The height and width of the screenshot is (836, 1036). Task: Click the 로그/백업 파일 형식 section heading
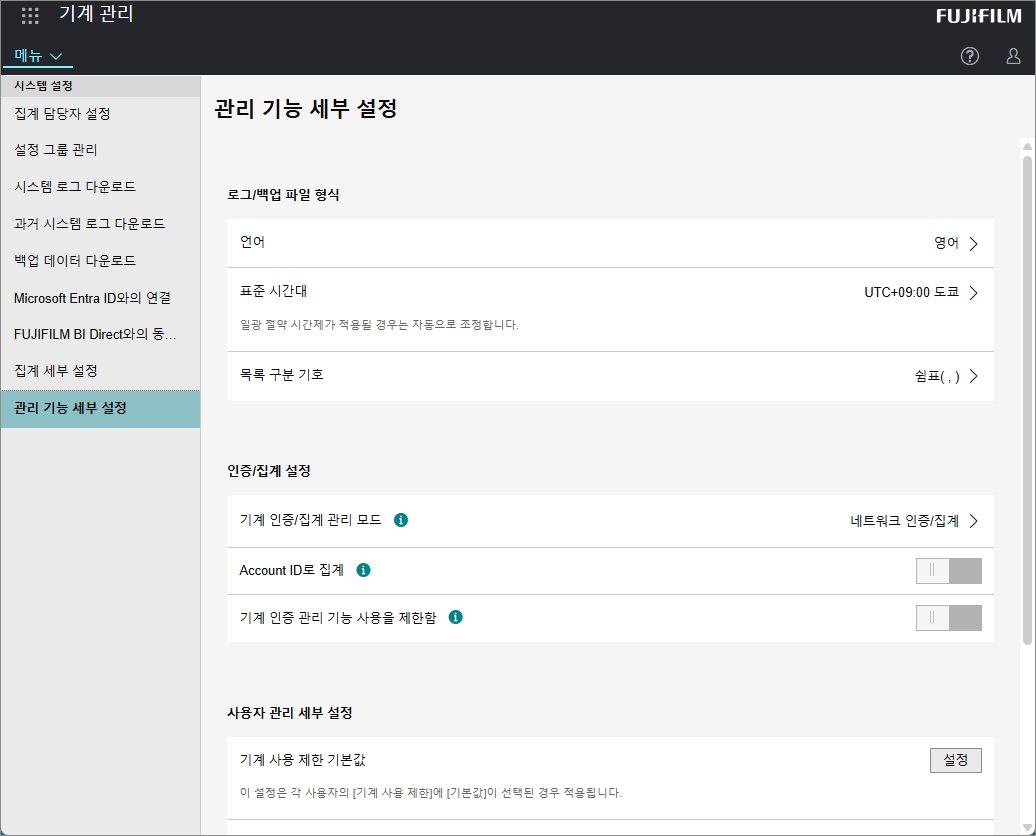[283, 195]
